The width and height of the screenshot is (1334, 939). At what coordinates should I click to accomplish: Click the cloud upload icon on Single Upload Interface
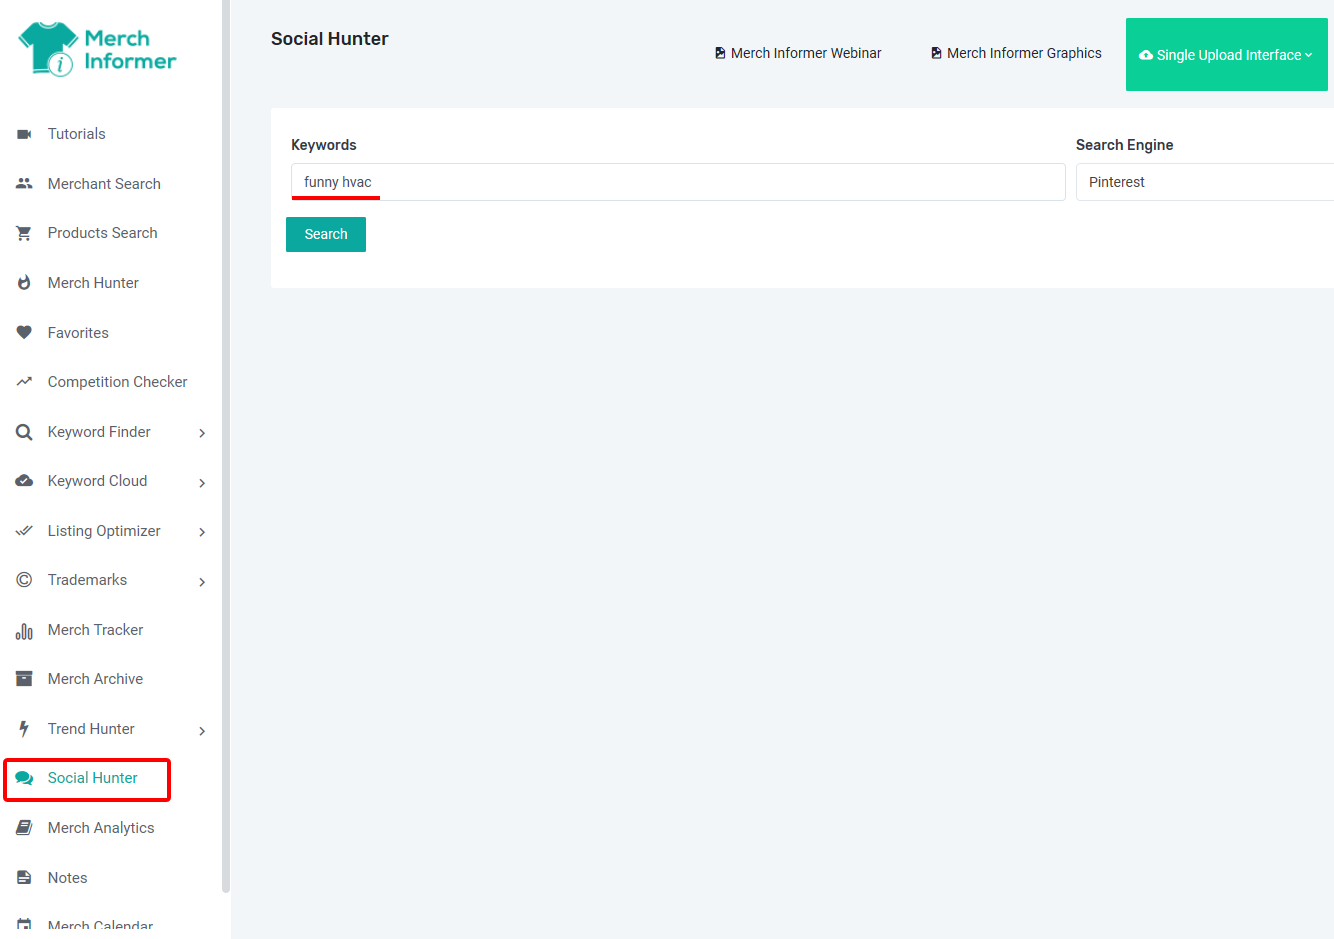pos(1146,55)
